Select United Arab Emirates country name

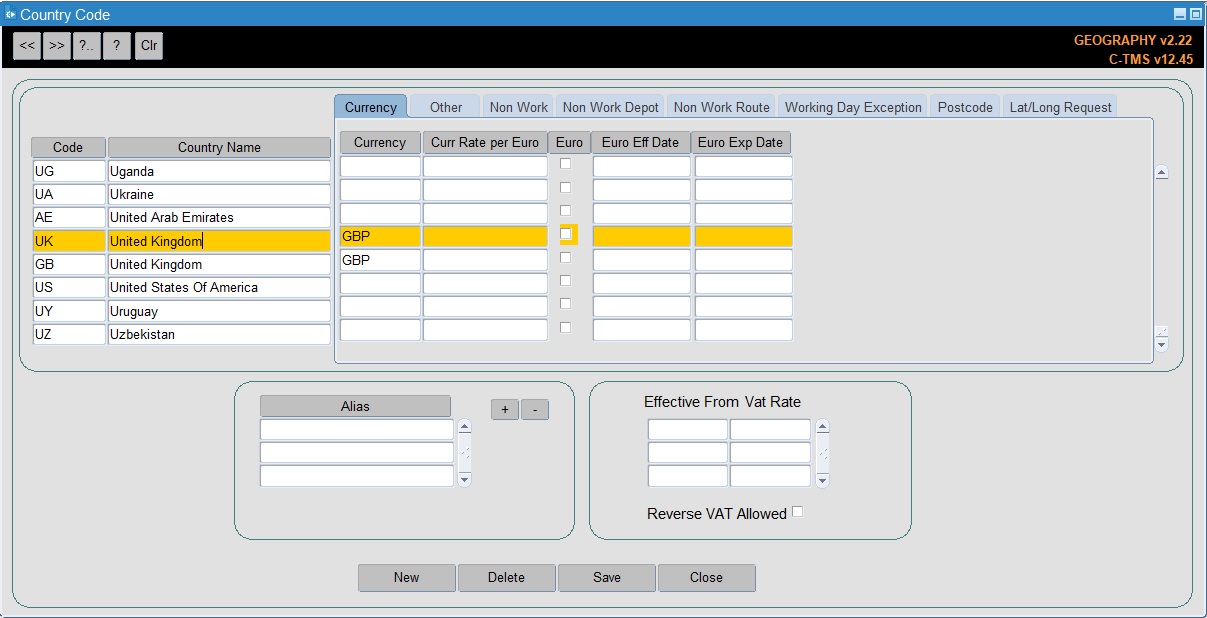pyautogui.click(x=219, y=217)
